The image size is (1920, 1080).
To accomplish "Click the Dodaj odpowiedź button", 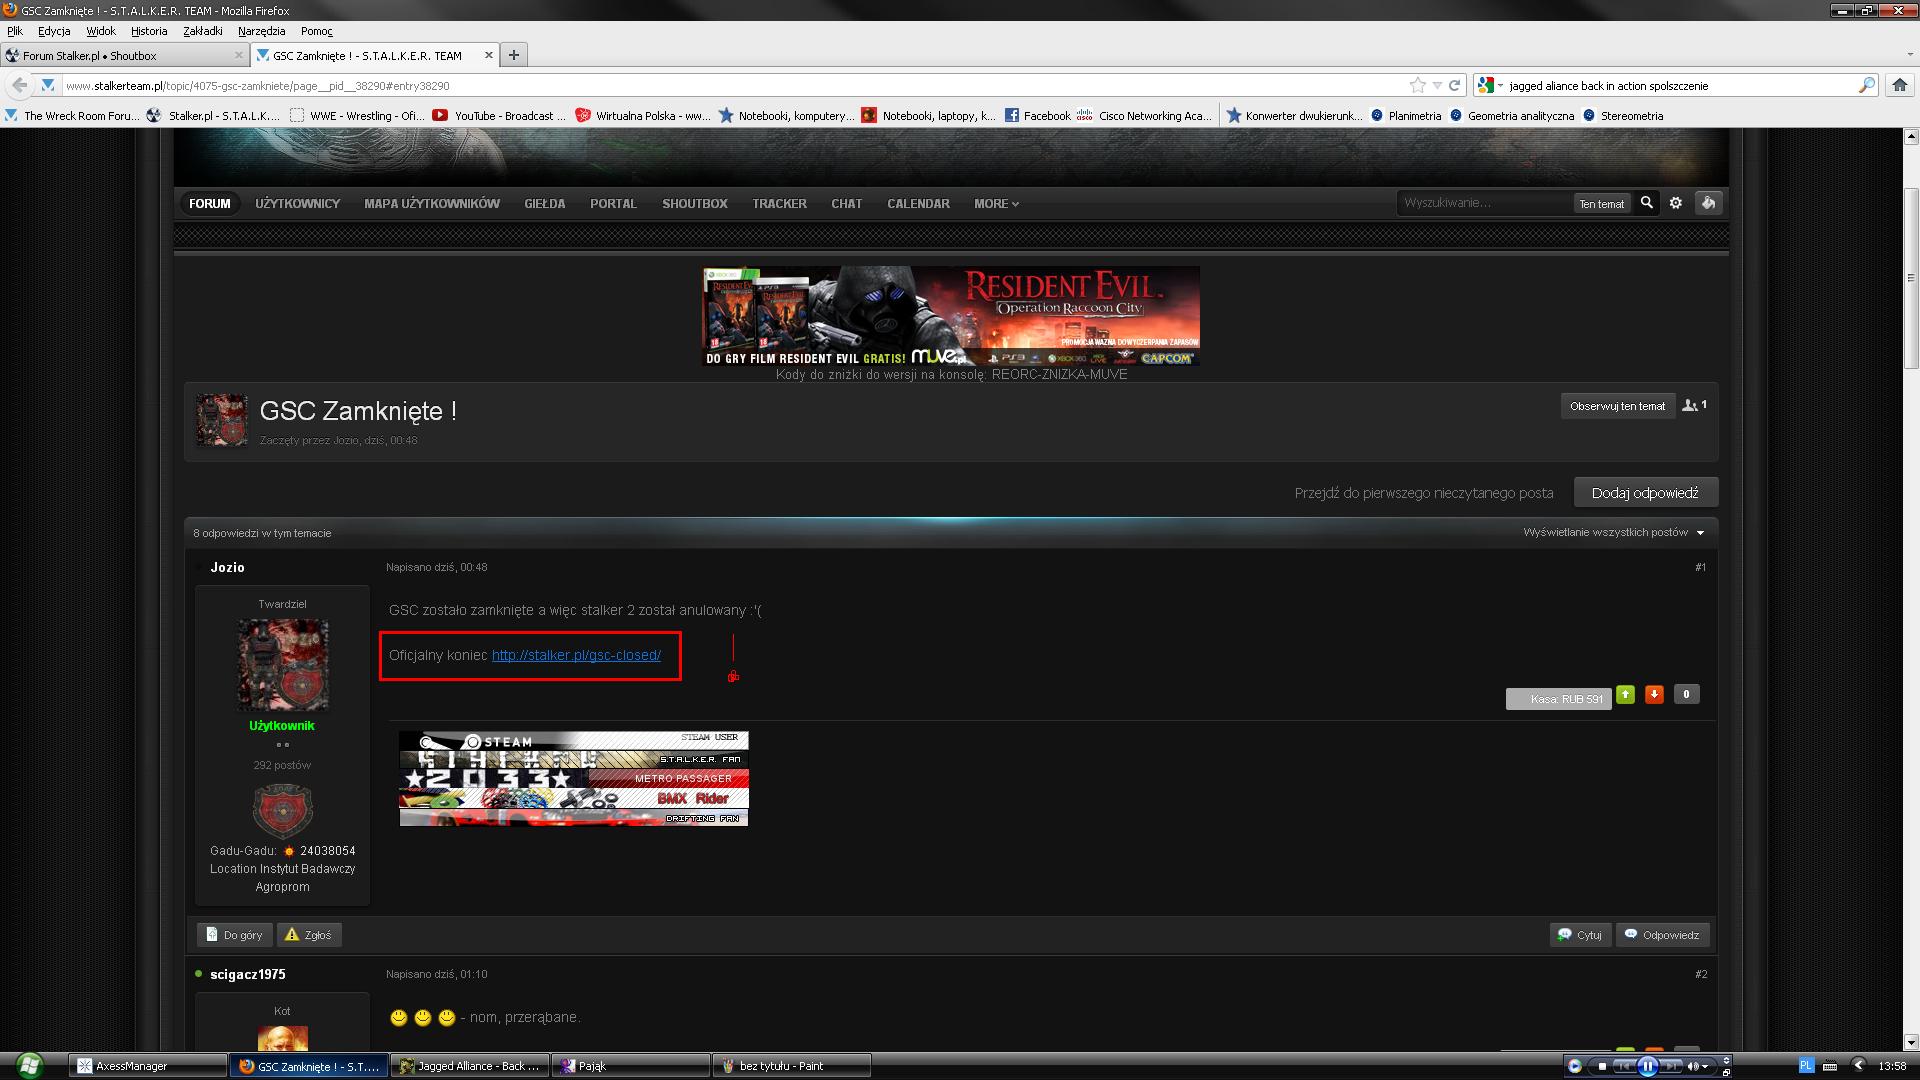I will pyautogui.click(x=1645, y=492).
